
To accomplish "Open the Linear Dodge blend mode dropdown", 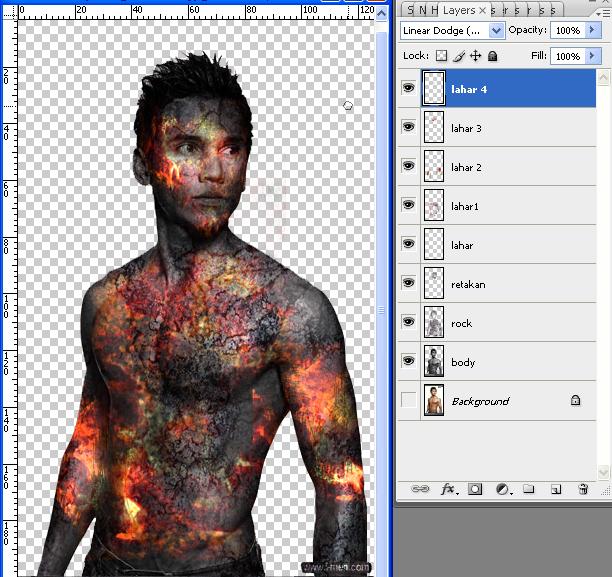I will [496, 30].
